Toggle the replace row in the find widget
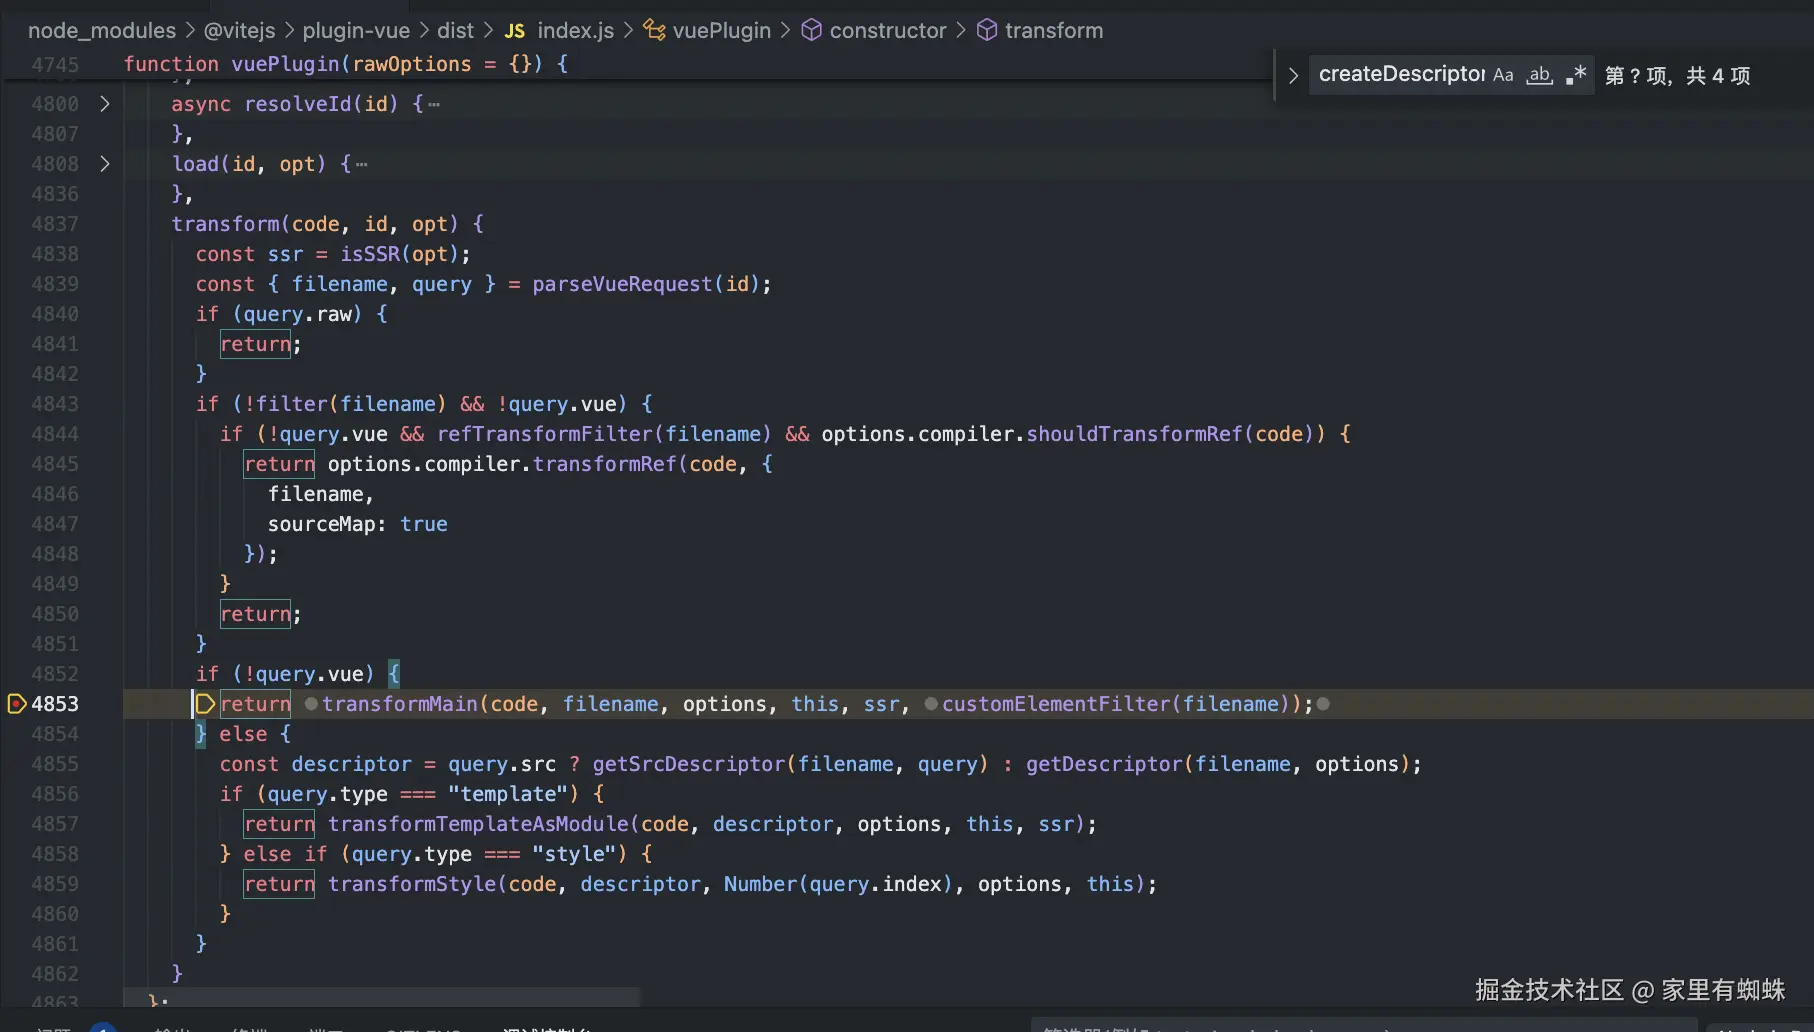 pyautogui.click(x=1293, y=76)
